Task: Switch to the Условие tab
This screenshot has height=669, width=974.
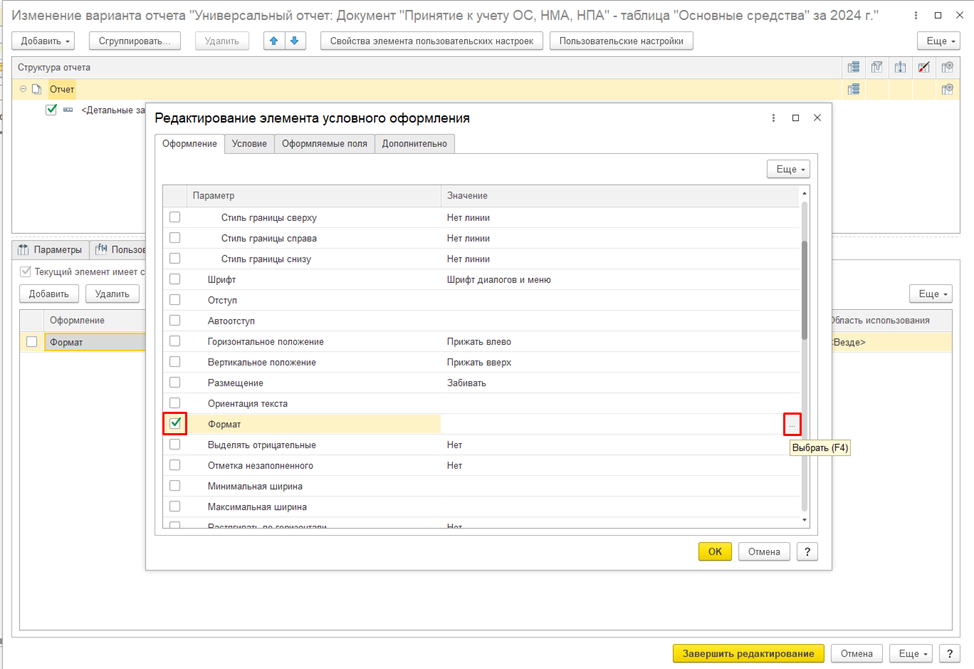Action: tap(249, 143)
